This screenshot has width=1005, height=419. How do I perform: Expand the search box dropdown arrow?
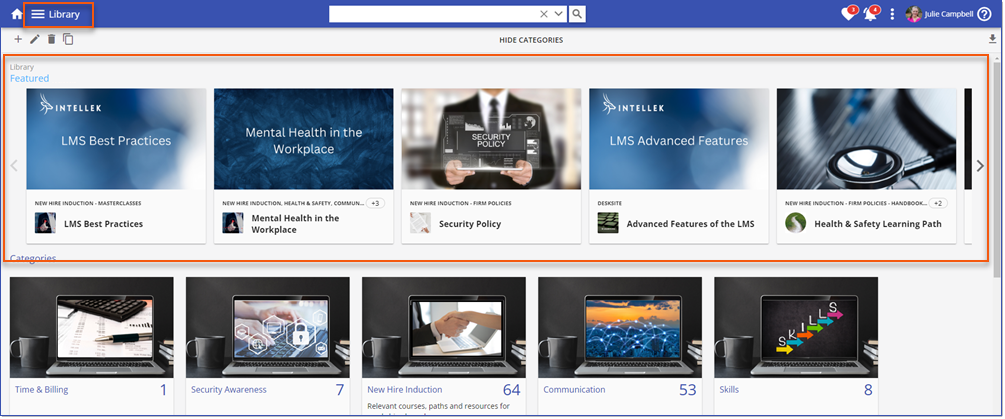[x=558, y=14]
